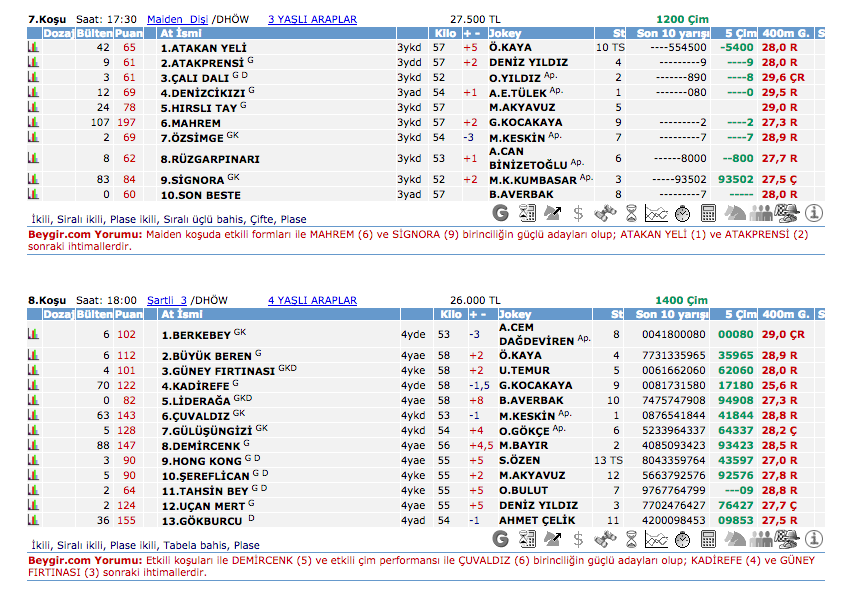The image size is (854, 600).
Task: Click the G icon under race 7
Action: (504, 212)
